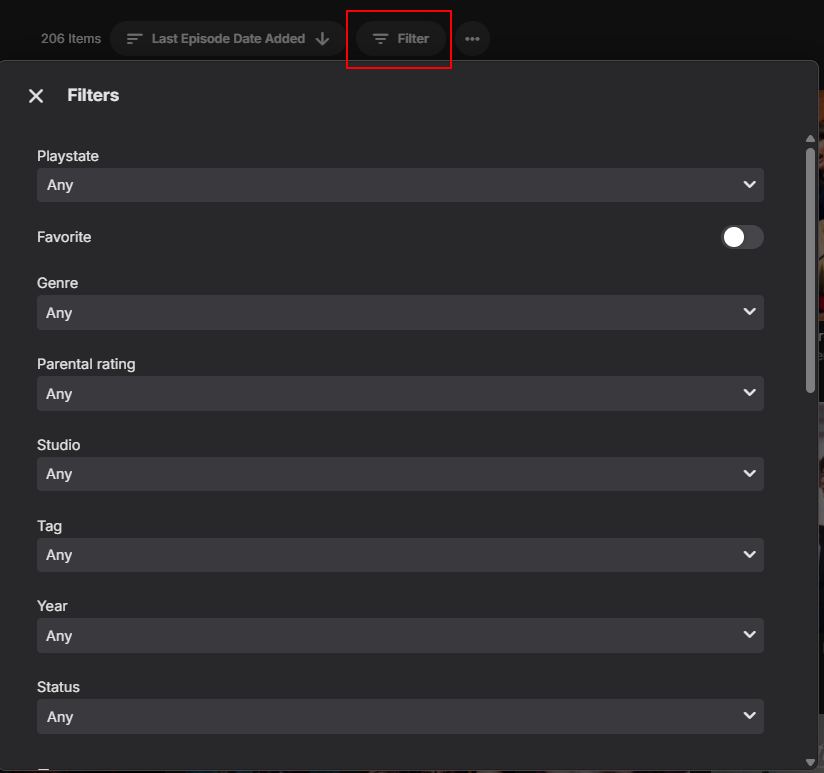Close the Filters panel with the X icon

pos(36,96)
